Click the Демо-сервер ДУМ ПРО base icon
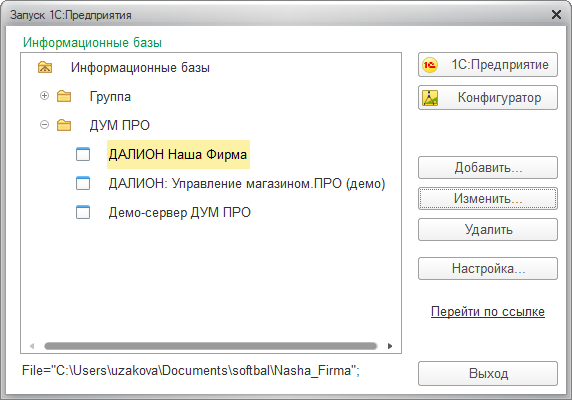The image size is (572, 400). click(83, 212)
